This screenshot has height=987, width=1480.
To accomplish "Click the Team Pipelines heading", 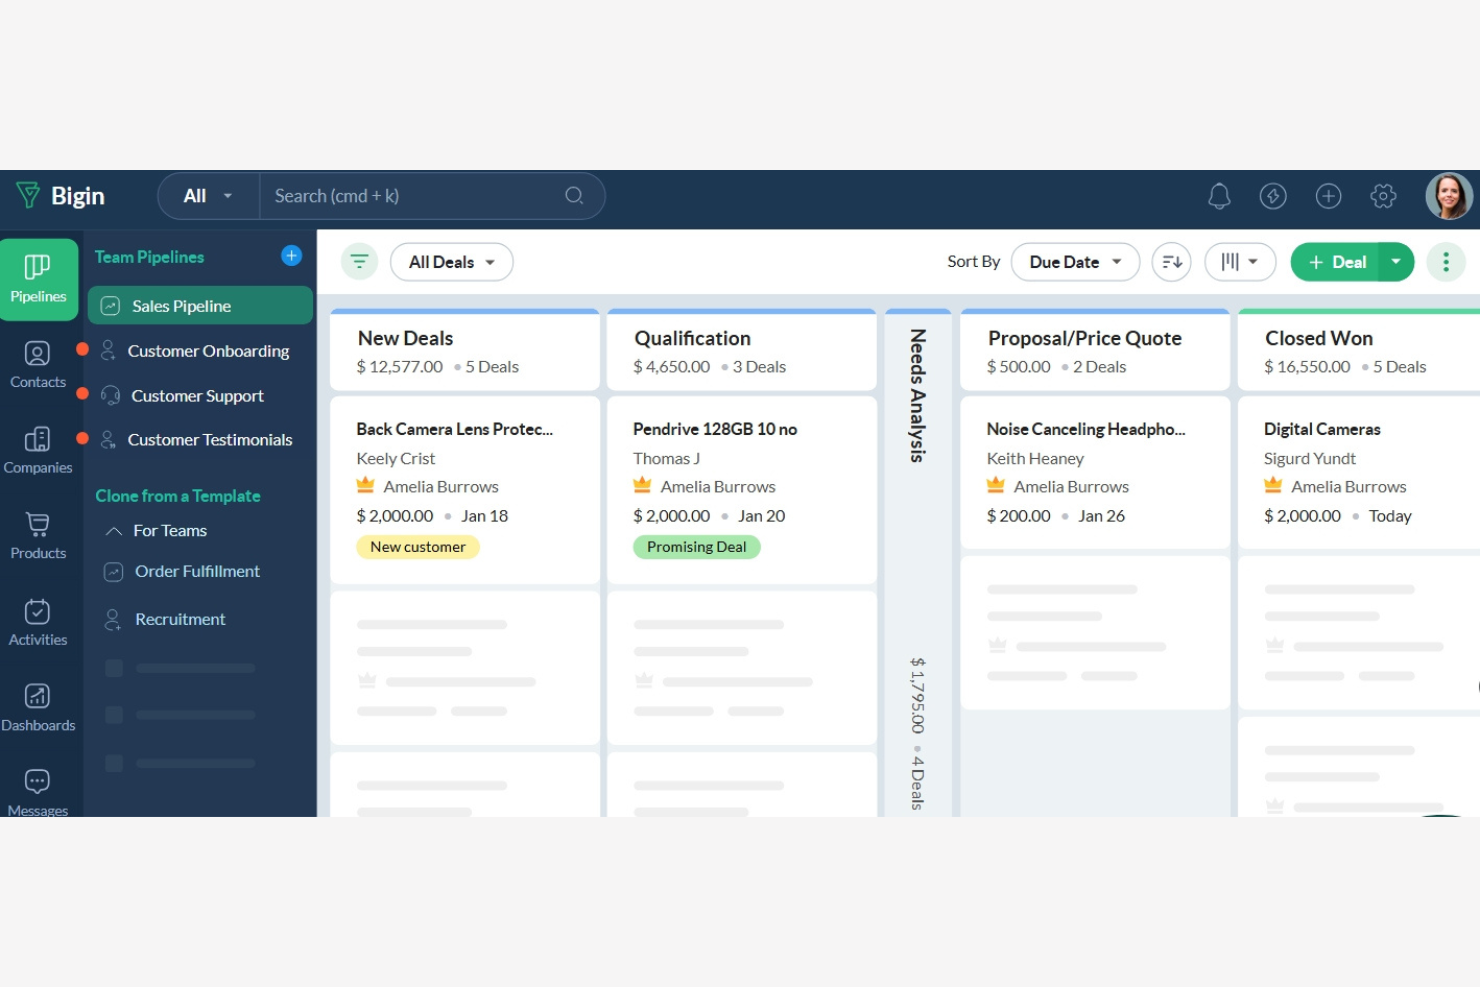I will [149, 257].
